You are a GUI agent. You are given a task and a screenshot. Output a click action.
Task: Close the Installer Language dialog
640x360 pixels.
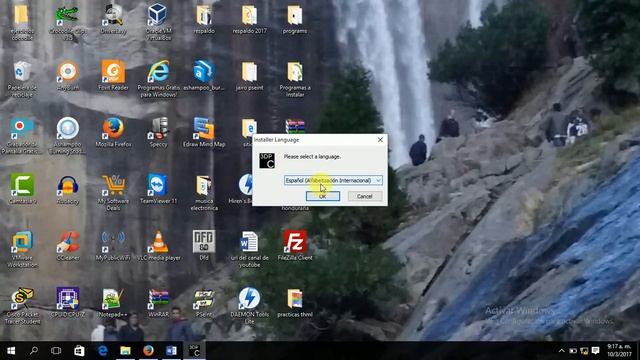coord(380,140)
